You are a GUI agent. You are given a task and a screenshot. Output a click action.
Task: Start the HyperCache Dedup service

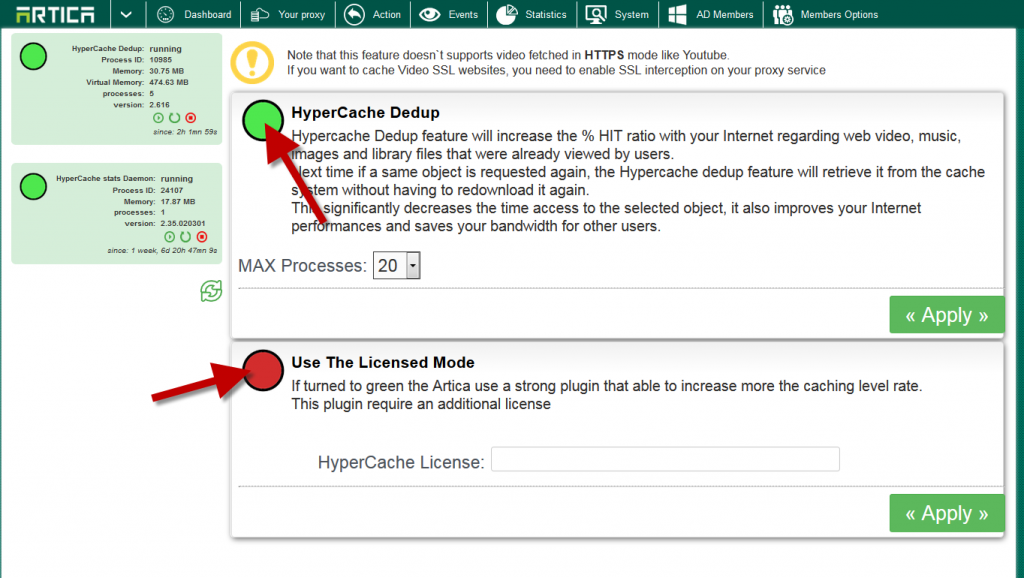(158, 118)
